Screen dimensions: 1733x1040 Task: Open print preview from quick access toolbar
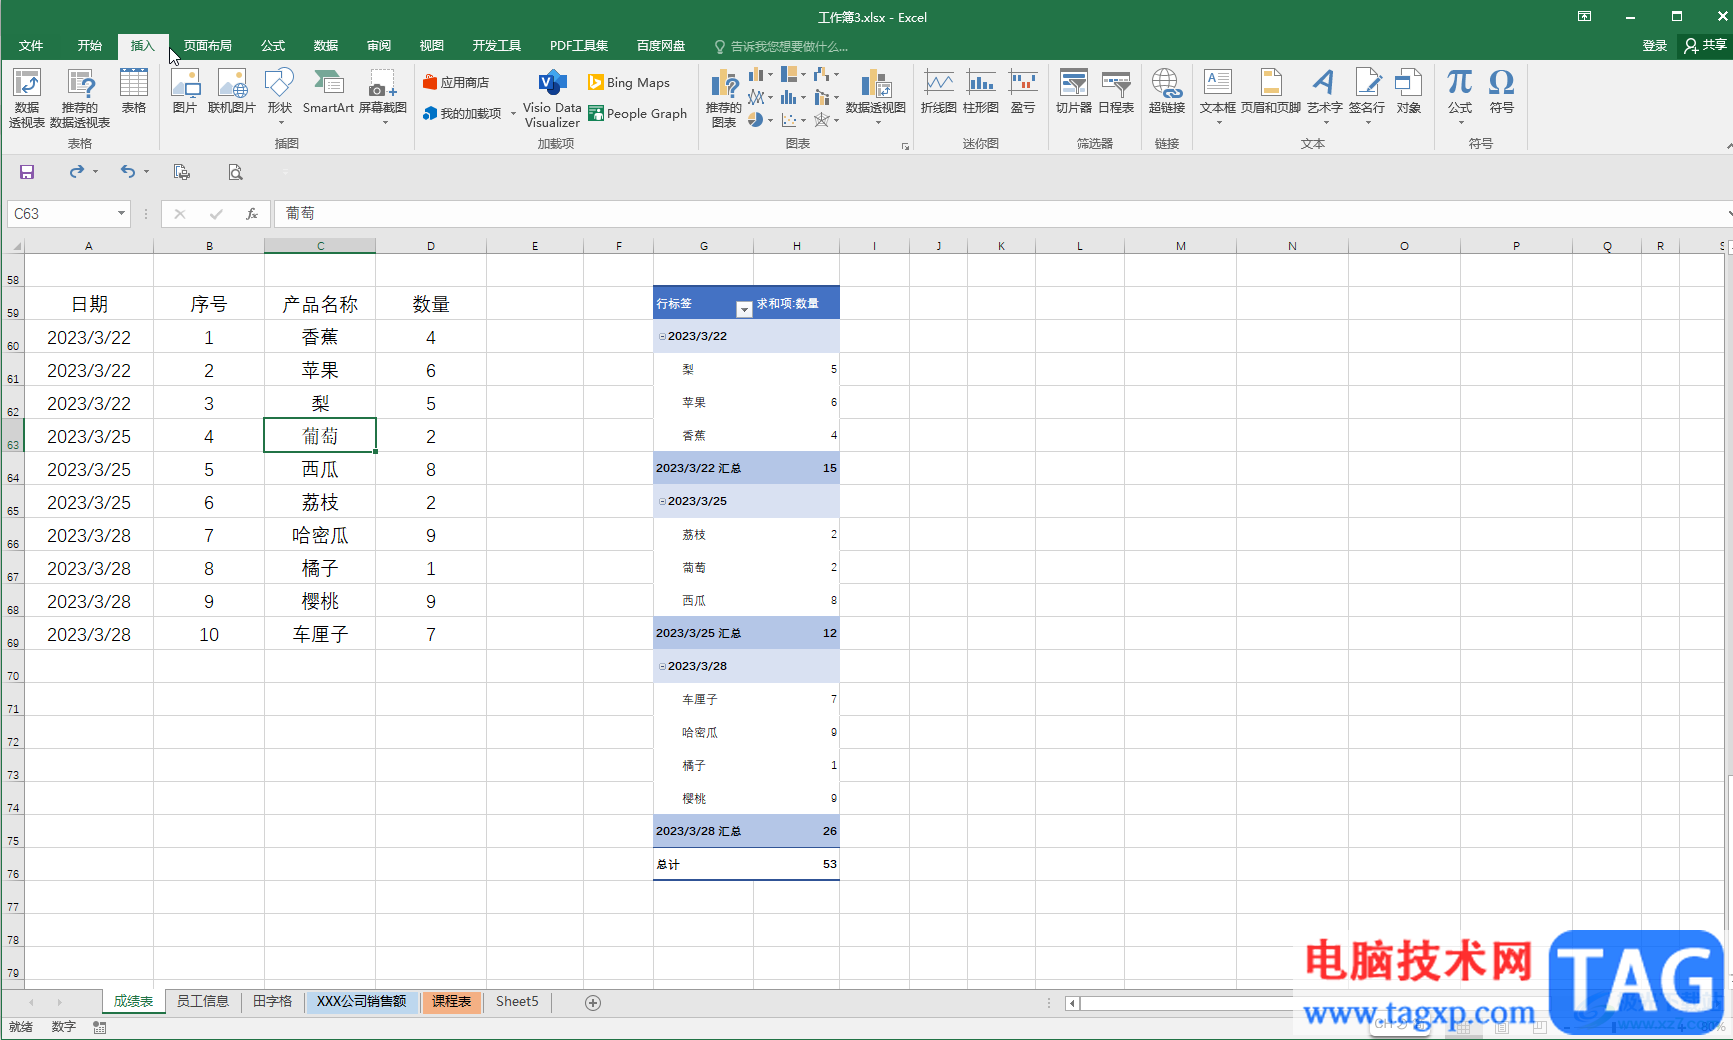[x=235, y=172]
